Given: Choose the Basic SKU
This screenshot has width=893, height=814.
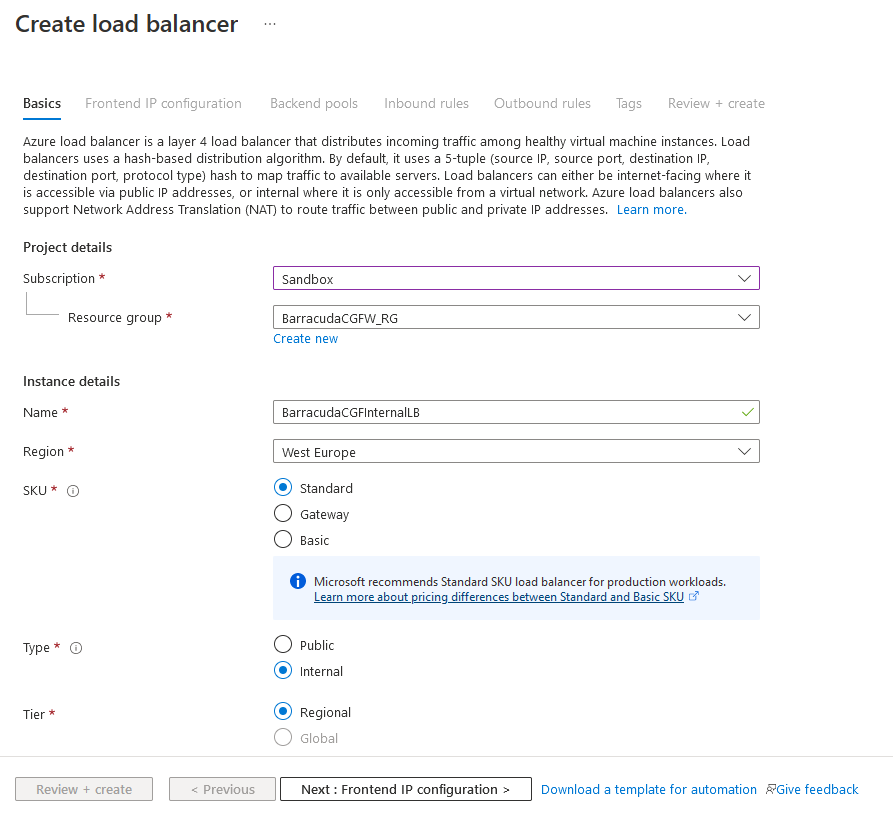Looking at the screenshot, I should (x=283, y=540).
